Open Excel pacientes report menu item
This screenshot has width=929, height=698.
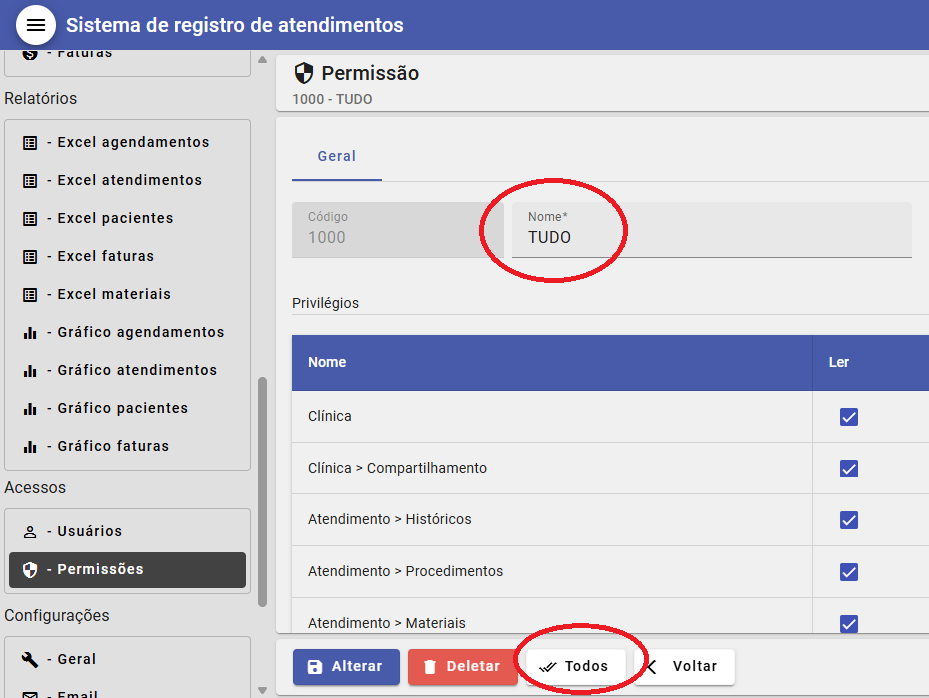pos(115,219)
